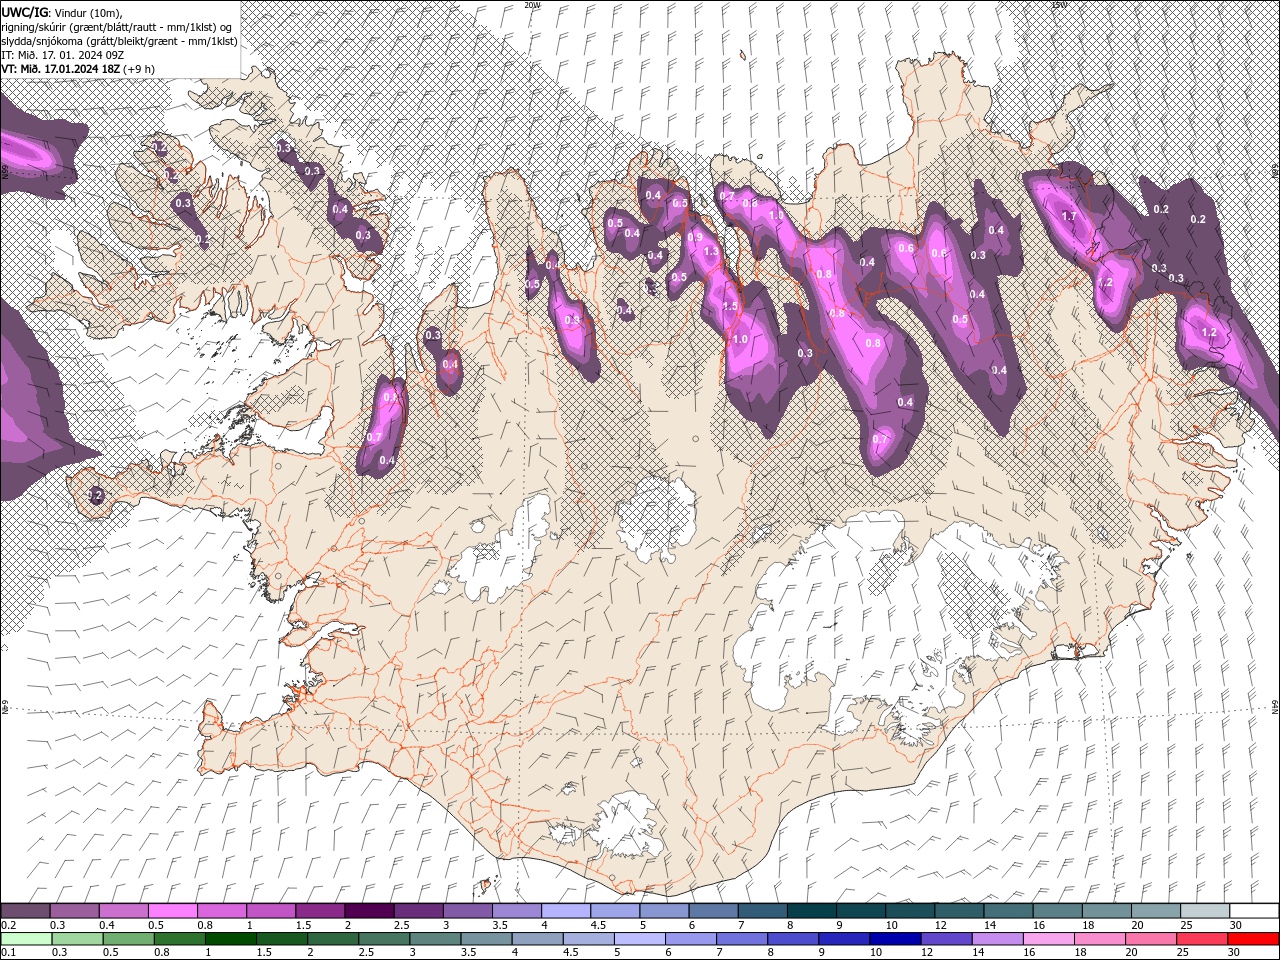
Task: Select the white 30 swatch in the upper legend
Action: pyautogui.click(x=1254, y=911)
